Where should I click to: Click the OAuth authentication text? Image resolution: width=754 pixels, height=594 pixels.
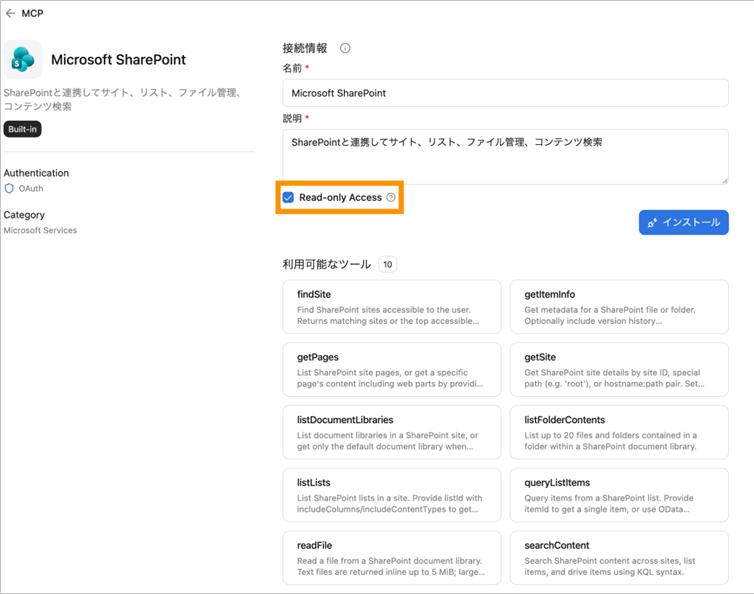pos(31,189)
